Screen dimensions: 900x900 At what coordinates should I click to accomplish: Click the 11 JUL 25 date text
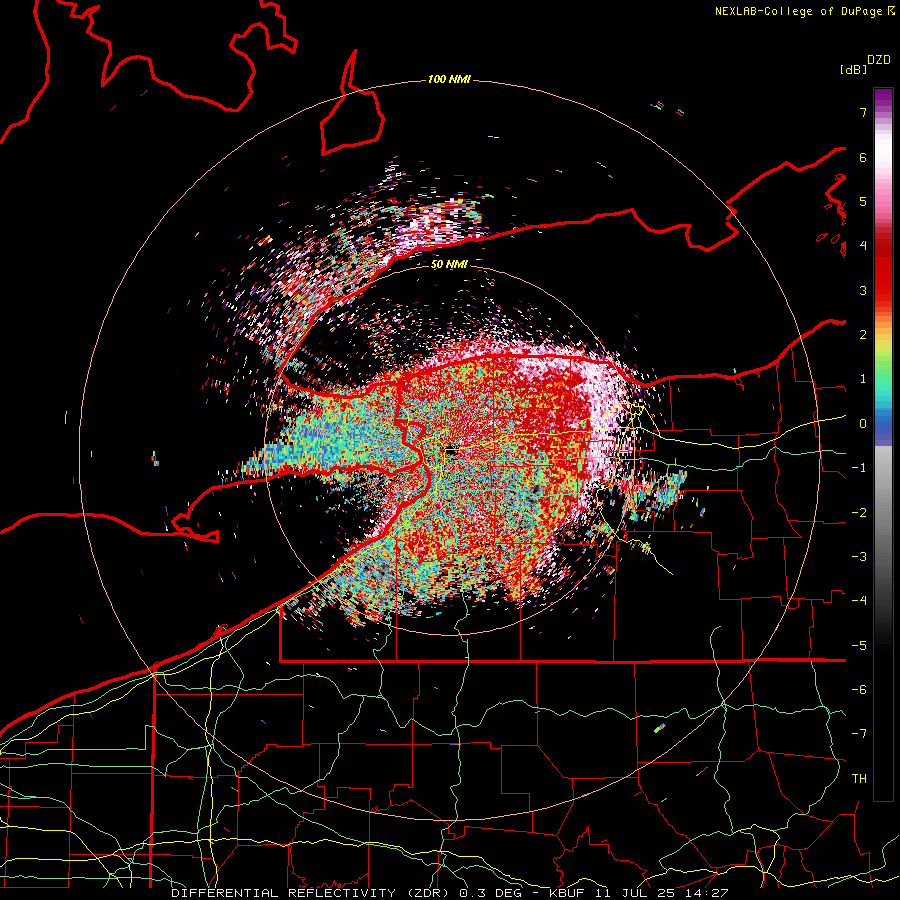pos(637,893)
